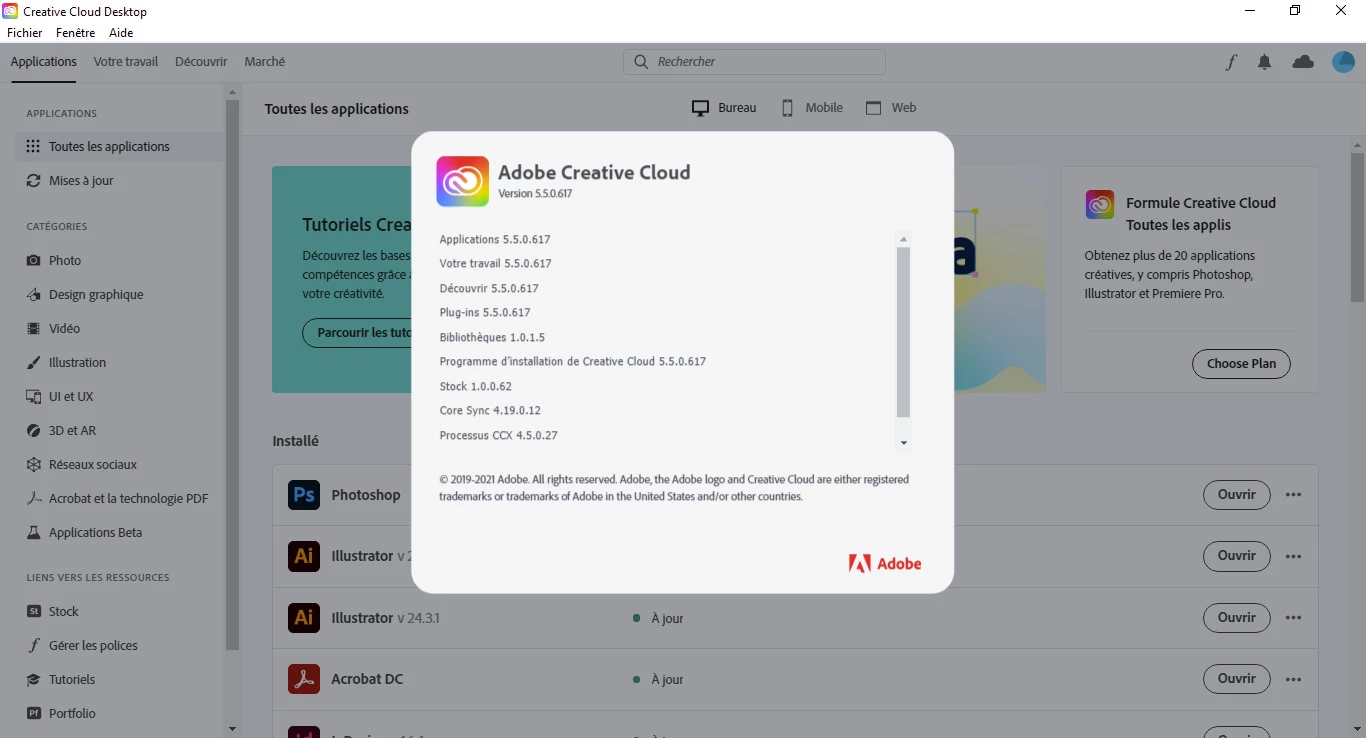Image resolution: width=1366 pixels, height=738 pixels.
Task: Click the Creative Cloud plan card icon
Action: click(1100, 204)
